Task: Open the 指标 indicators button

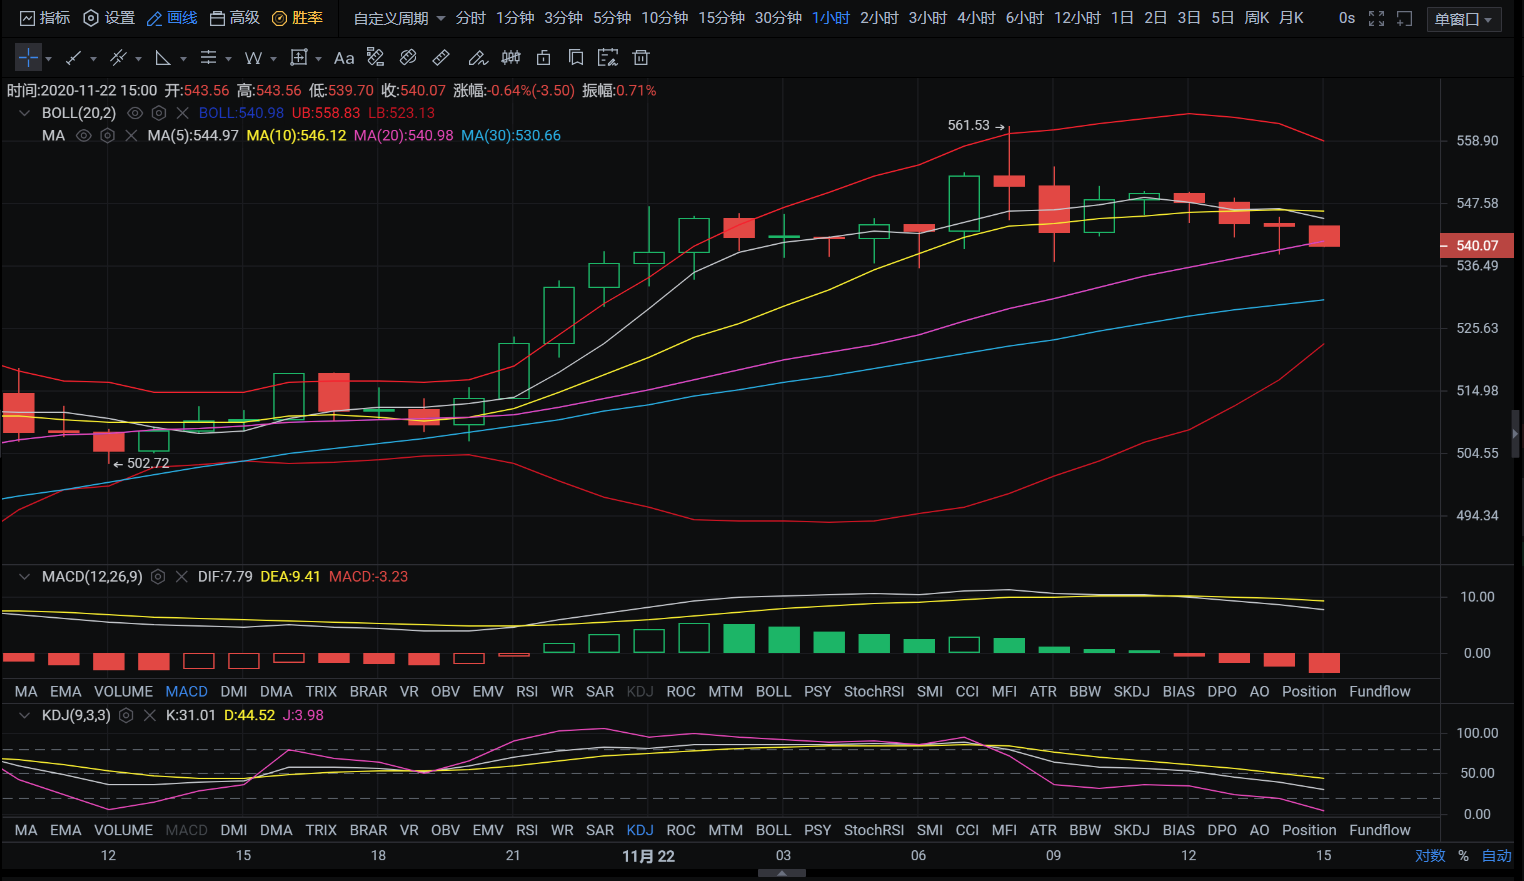Action: click(45, 18)
